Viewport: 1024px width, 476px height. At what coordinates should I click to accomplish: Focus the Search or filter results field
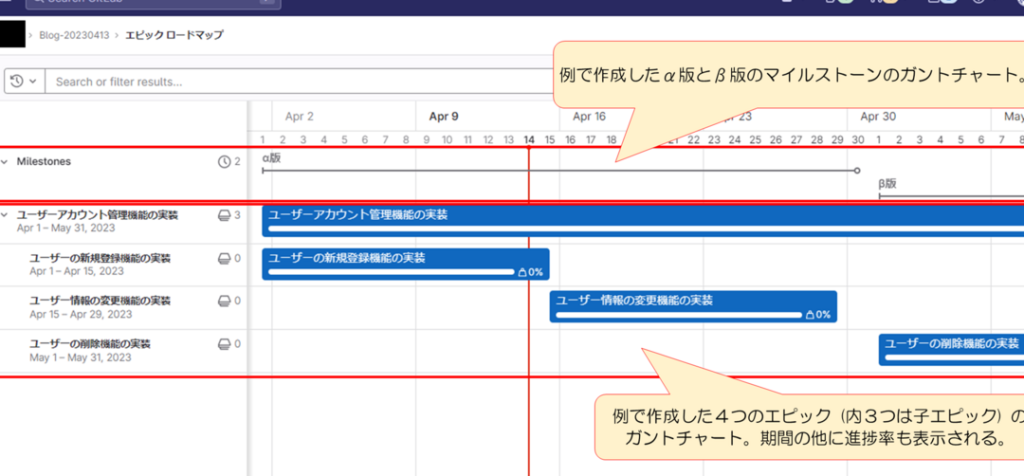click(300, 82)
